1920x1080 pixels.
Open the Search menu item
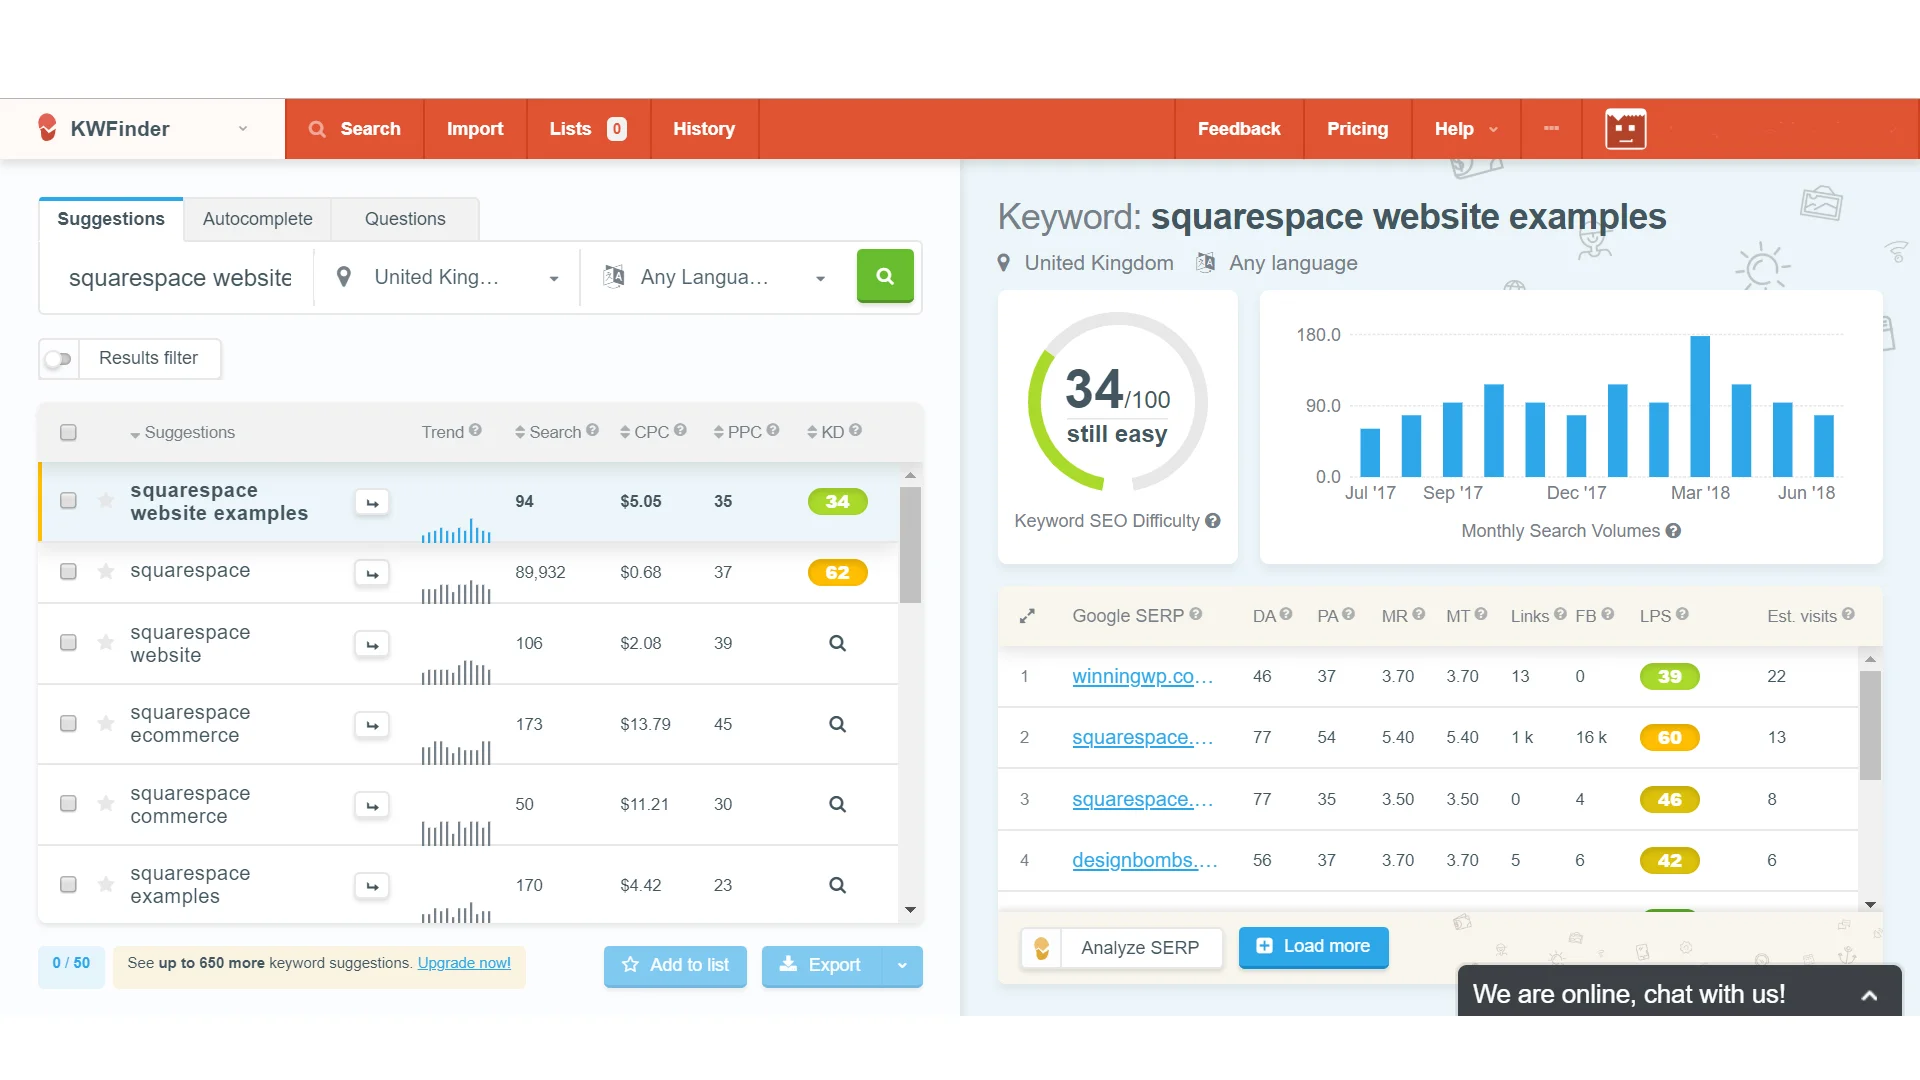[355, 129]
